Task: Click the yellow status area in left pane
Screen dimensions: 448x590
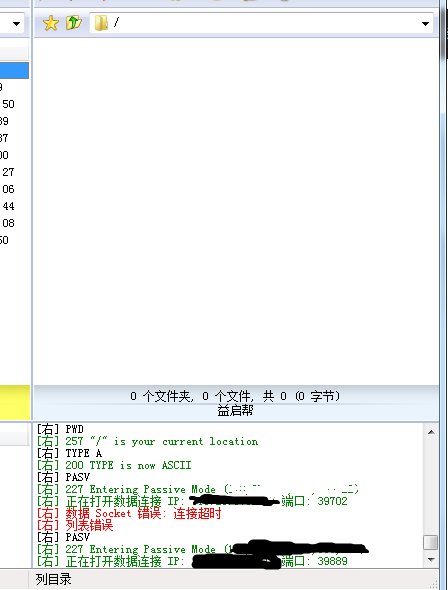Action: pyautogui.click(x=15, y=402)
